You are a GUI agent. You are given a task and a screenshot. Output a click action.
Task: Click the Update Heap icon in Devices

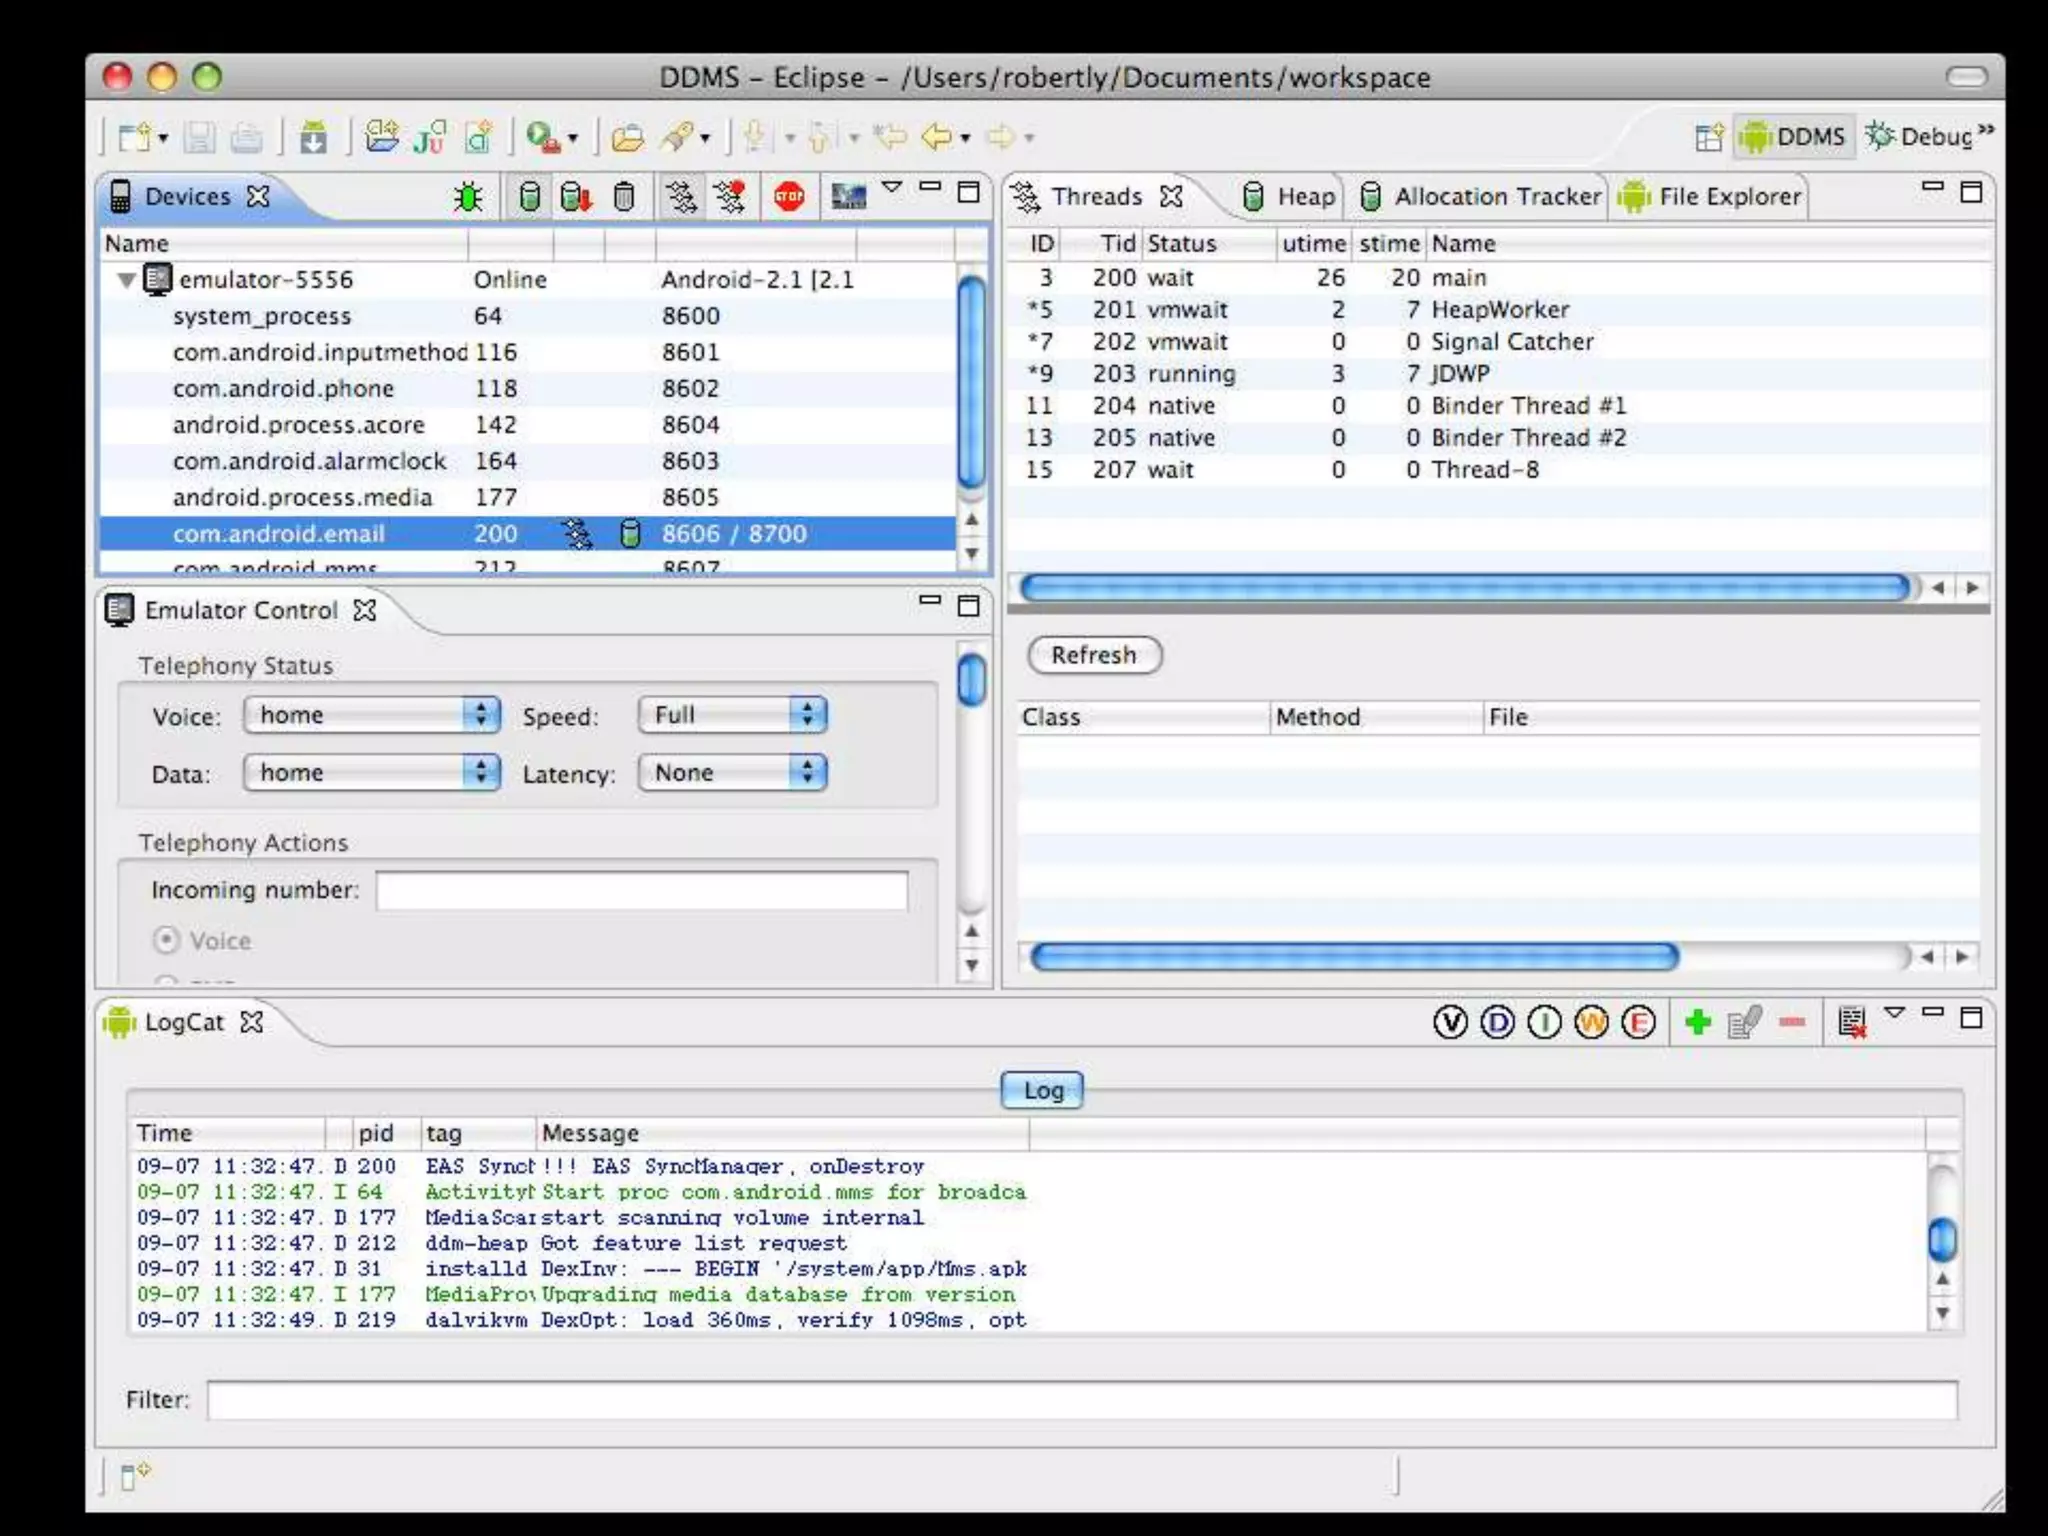point(530,197)
